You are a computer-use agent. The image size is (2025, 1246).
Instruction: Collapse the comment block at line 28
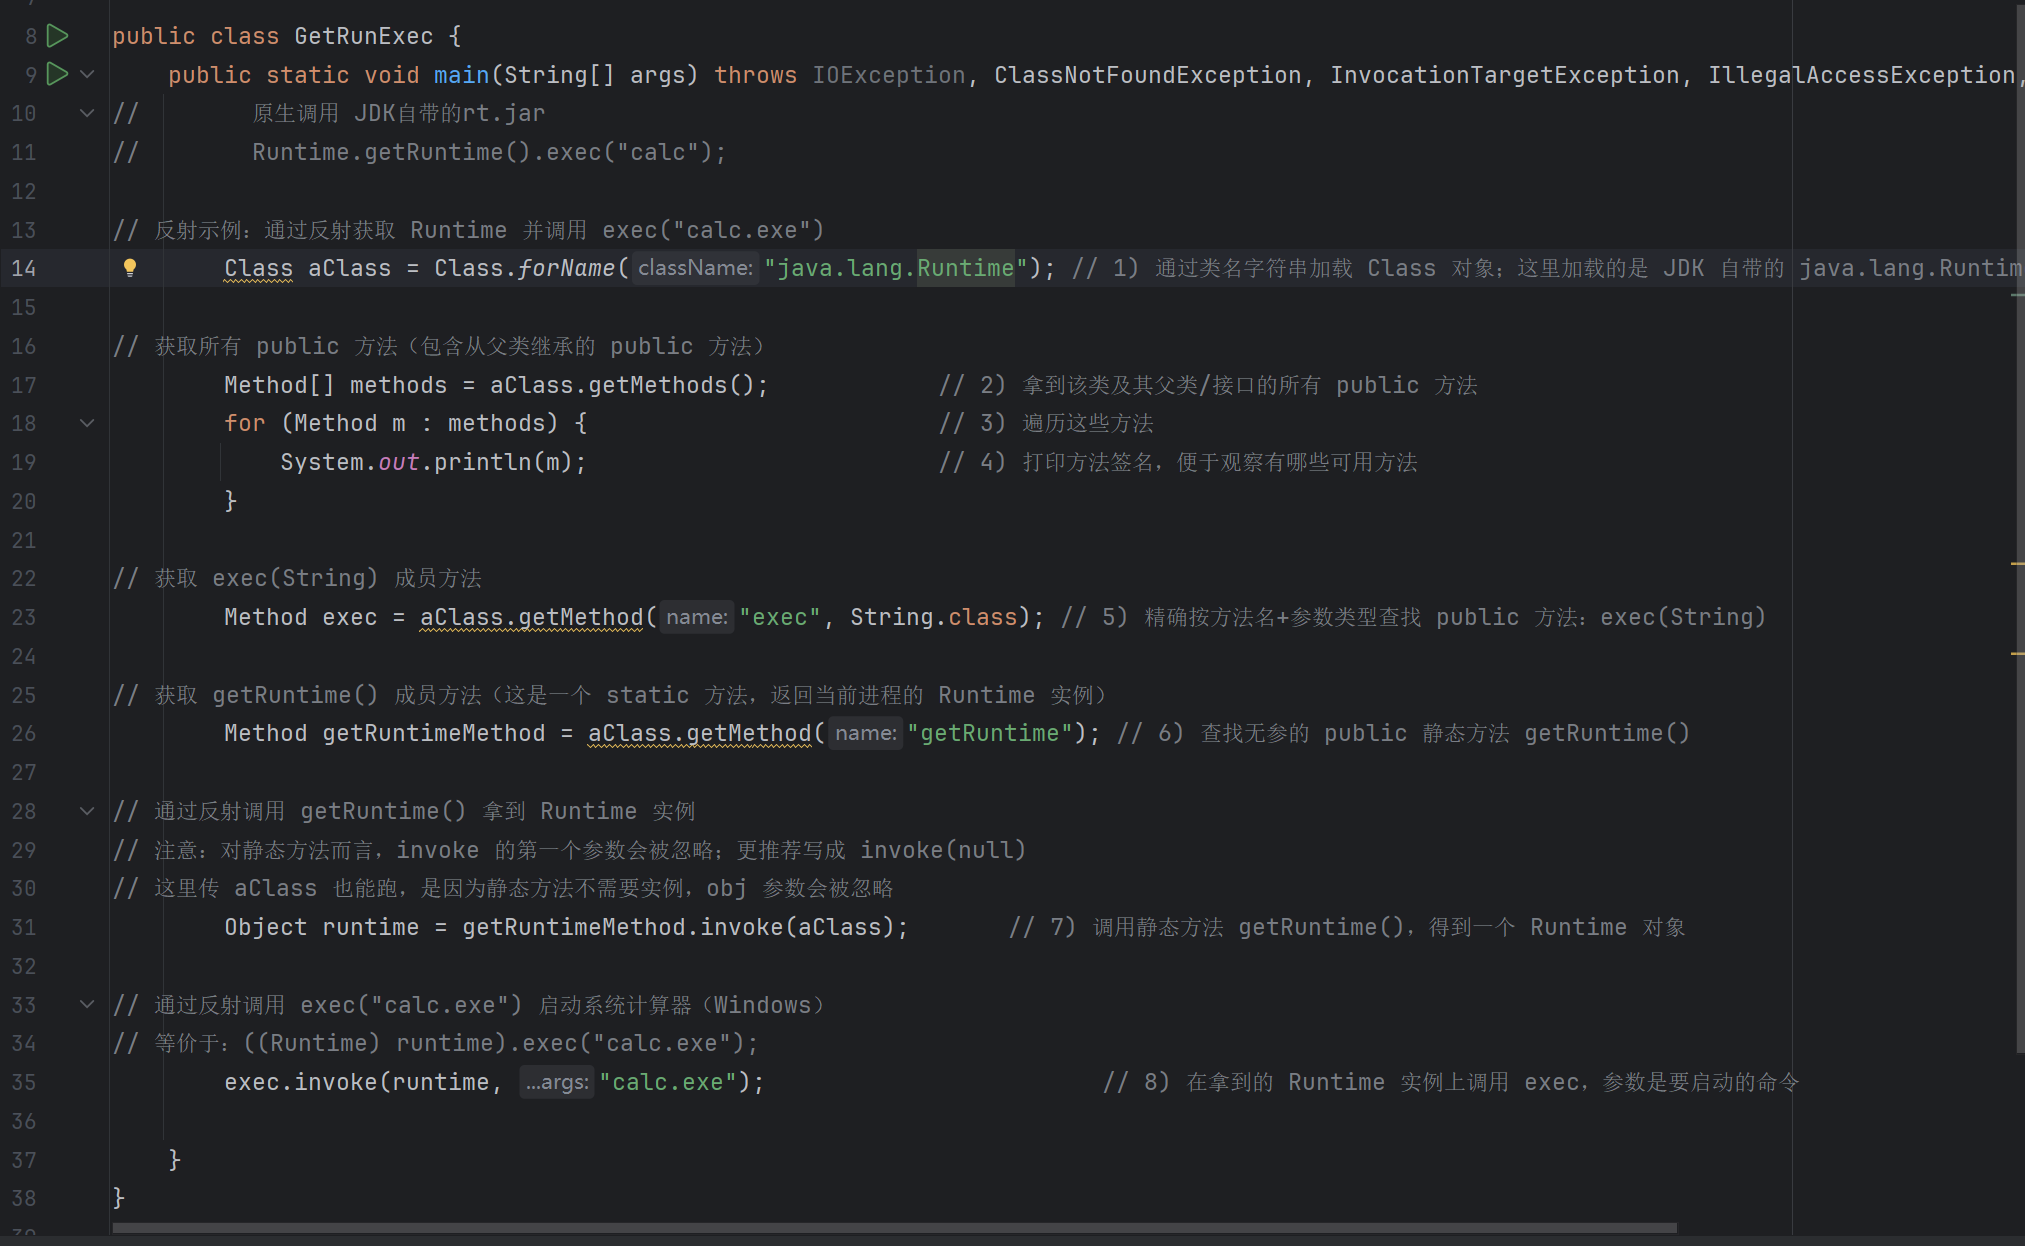coord(87,811)
